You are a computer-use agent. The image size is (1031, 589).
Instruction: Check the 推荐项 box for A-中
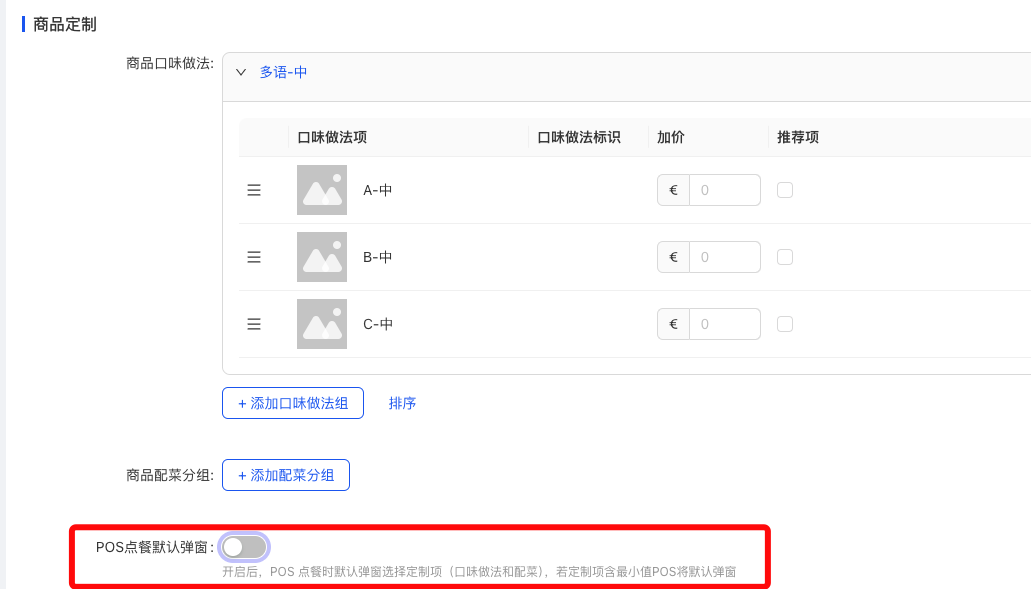coord(784,190)
